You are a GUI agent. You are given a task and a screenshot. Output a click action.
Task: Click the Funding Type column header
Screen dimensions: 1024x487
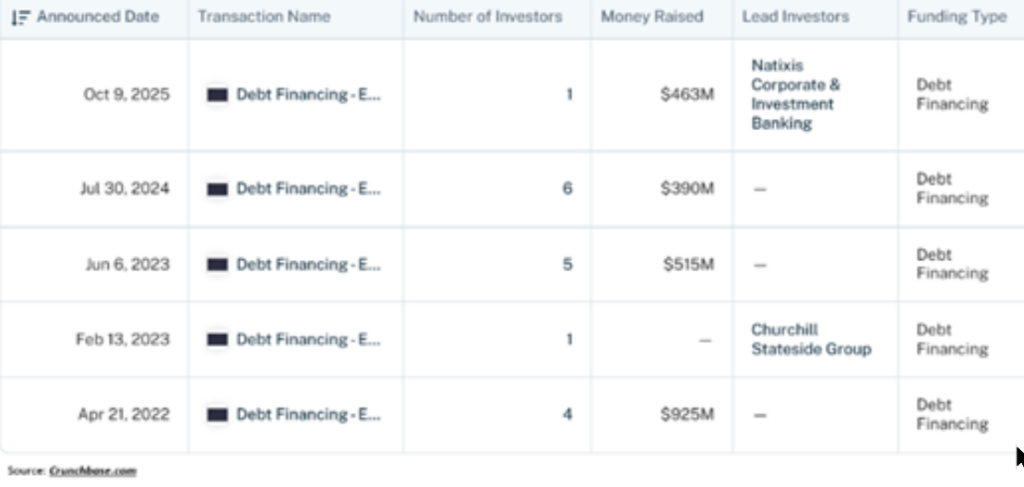(x=956, y=17)
